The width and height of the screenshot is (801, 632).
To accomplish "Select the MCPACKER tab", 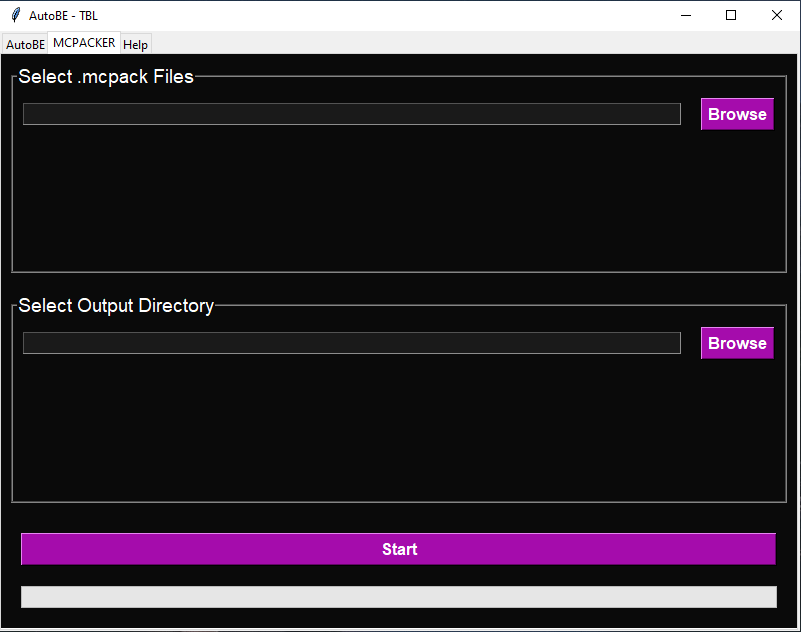I will [84, 43].
